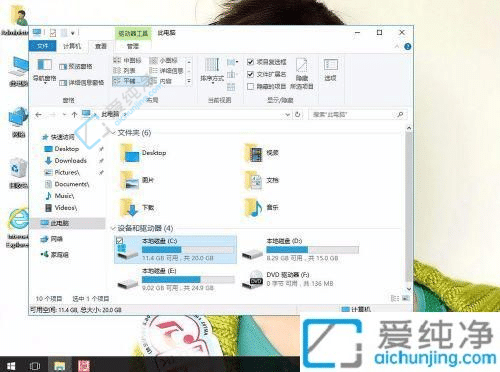Select the Desktop folder in file list
This screenshot has height=372, width=500.
(x=143, y=153)
